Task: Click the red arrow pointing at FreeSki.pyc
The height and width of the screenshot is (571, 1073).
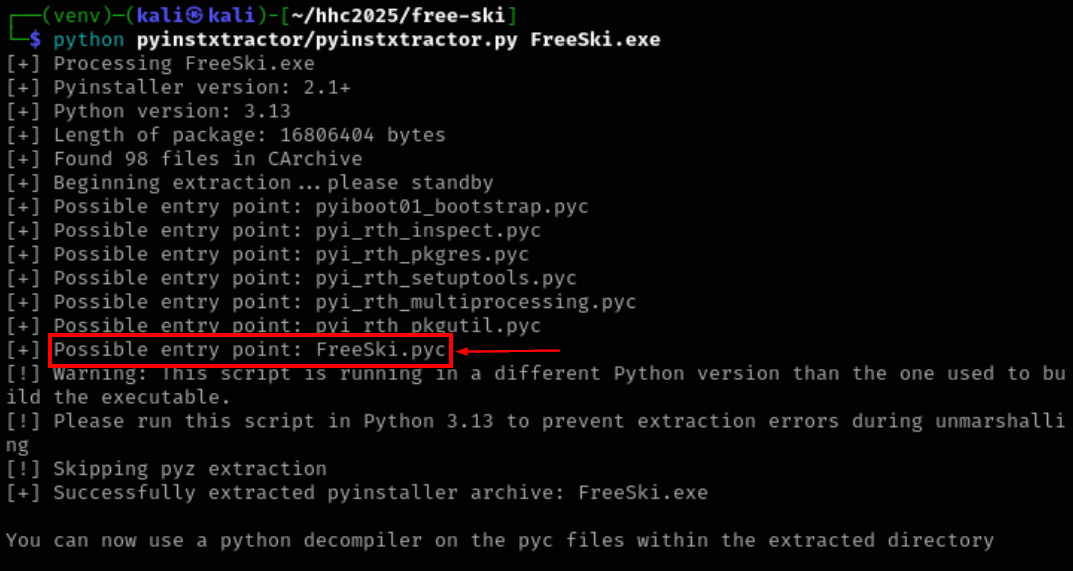Action: 508,351
